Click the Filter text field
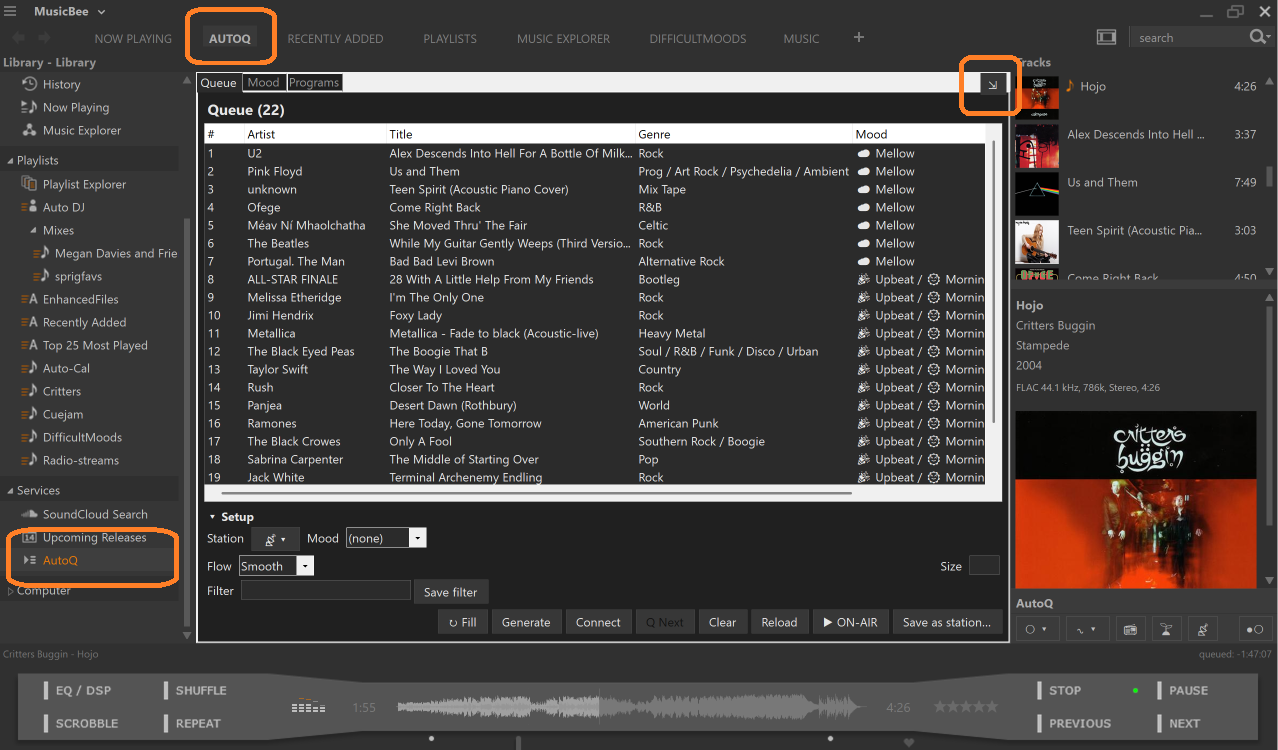Image resolution: width=1278 pixels, height=750 pixels. [325, 591]
